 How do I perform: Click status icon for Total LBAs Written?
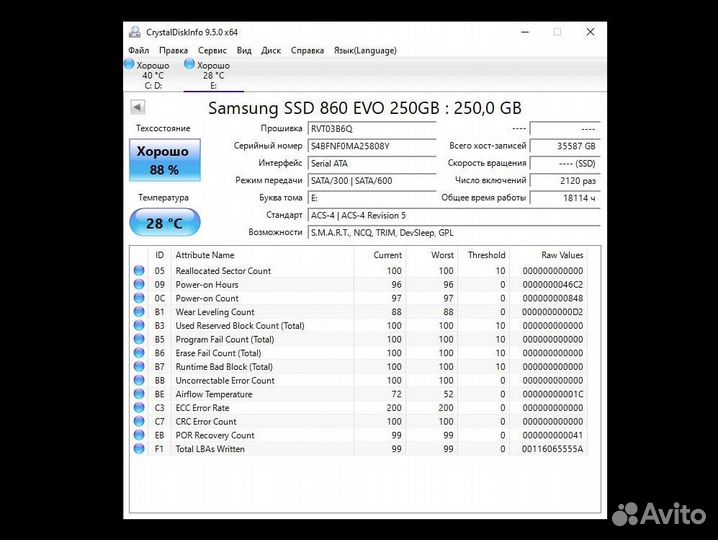point(139,449)
